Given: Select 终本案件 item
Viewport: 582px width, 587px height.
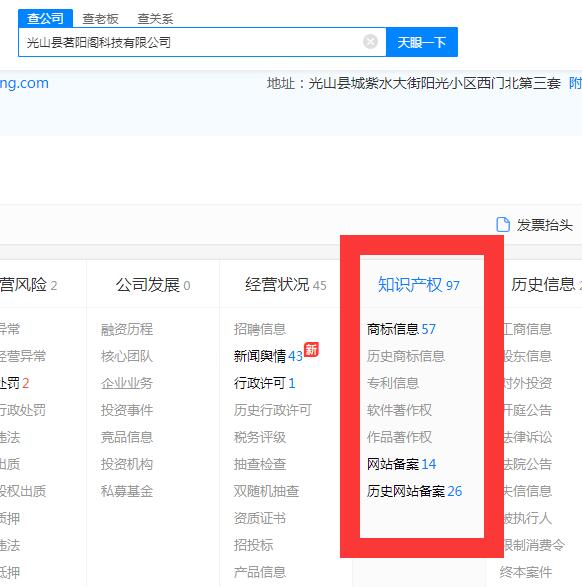Looking at the screenshot, I should coord(525,572).
